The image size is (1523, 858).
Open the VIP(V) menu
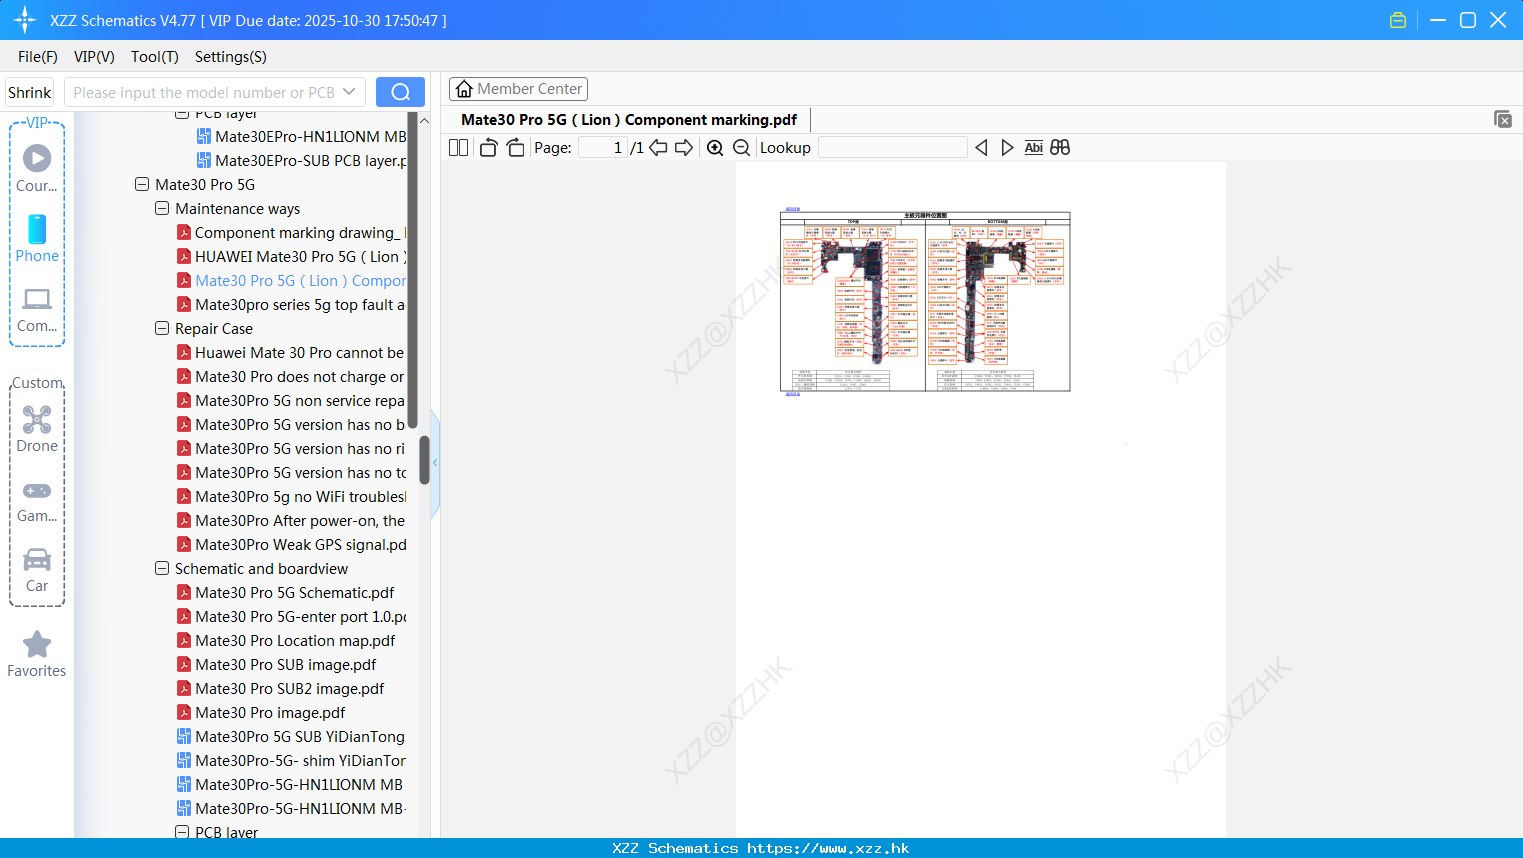(x=94, y=57)
